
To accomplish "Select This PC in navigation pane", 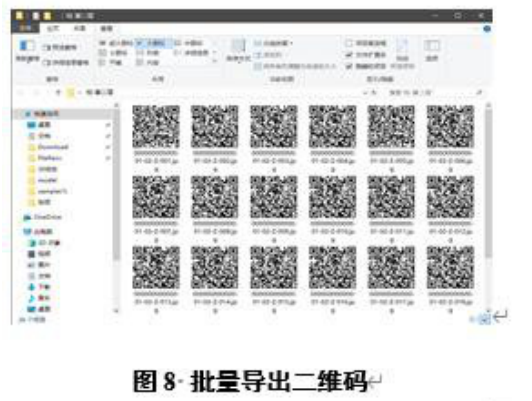I will (x=38, y=232).
